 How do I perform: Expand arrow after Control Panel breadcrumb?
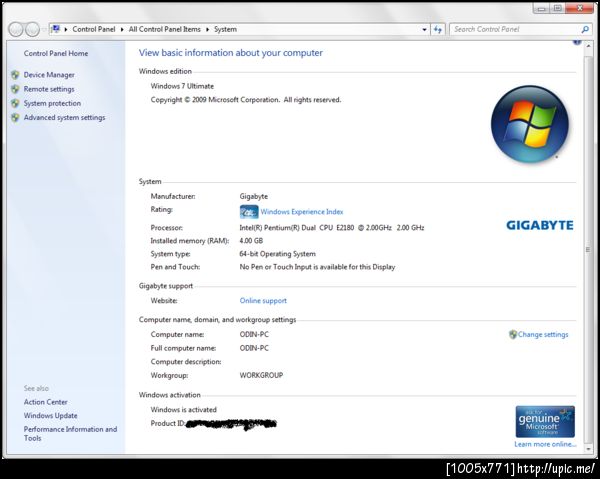122,29
